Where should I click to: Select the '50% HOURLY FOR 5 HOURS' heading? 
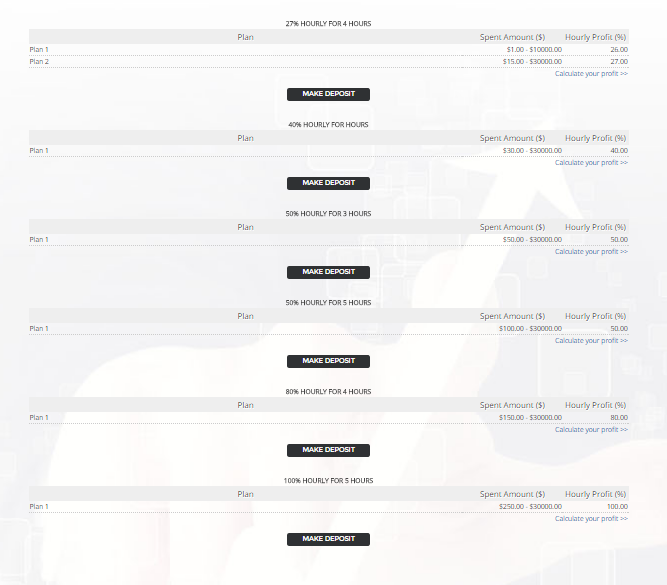click(328, 302)
